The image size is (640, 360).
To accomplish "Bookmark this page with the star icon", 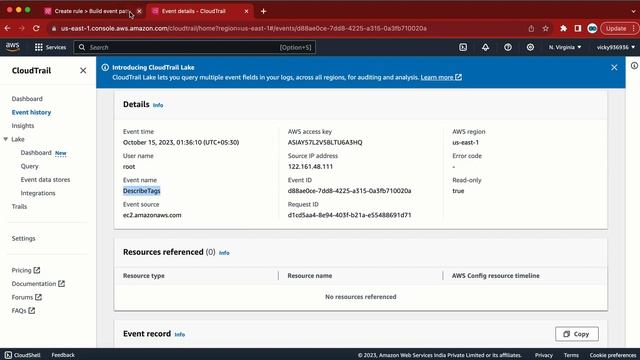I will [546, 28].
